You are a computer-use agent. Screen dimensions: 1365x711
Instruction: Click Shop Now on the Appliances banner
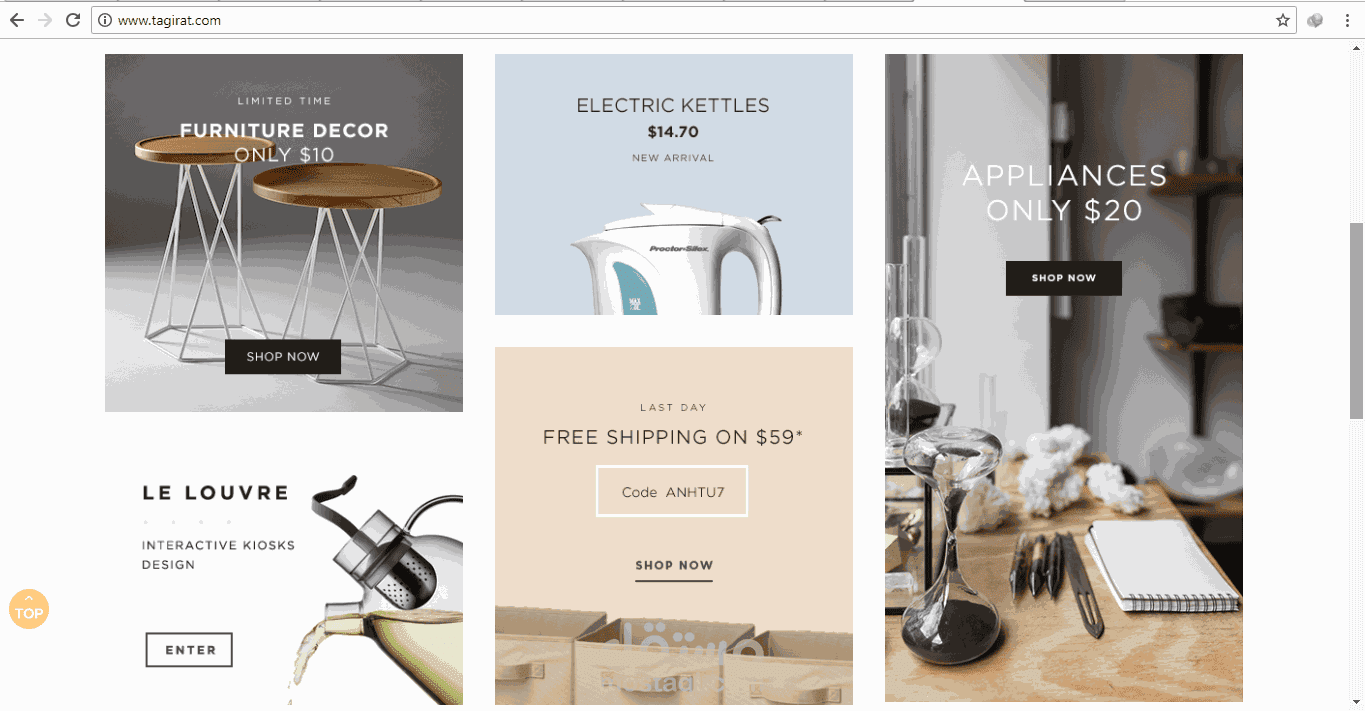[1064, 278]
